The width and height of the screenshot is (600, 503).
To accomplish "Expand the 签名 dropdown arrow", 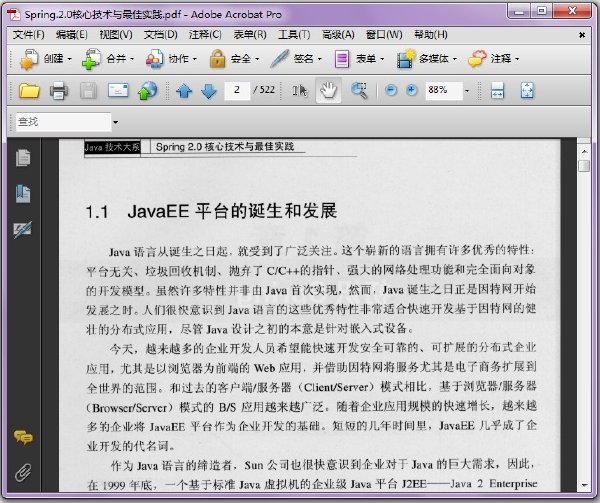I will tap(320, 59).
